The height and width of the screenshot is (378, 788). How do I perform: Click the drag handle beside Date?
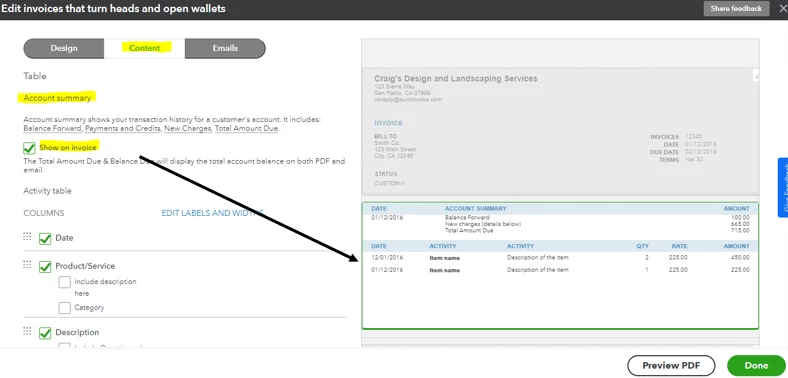27,236
